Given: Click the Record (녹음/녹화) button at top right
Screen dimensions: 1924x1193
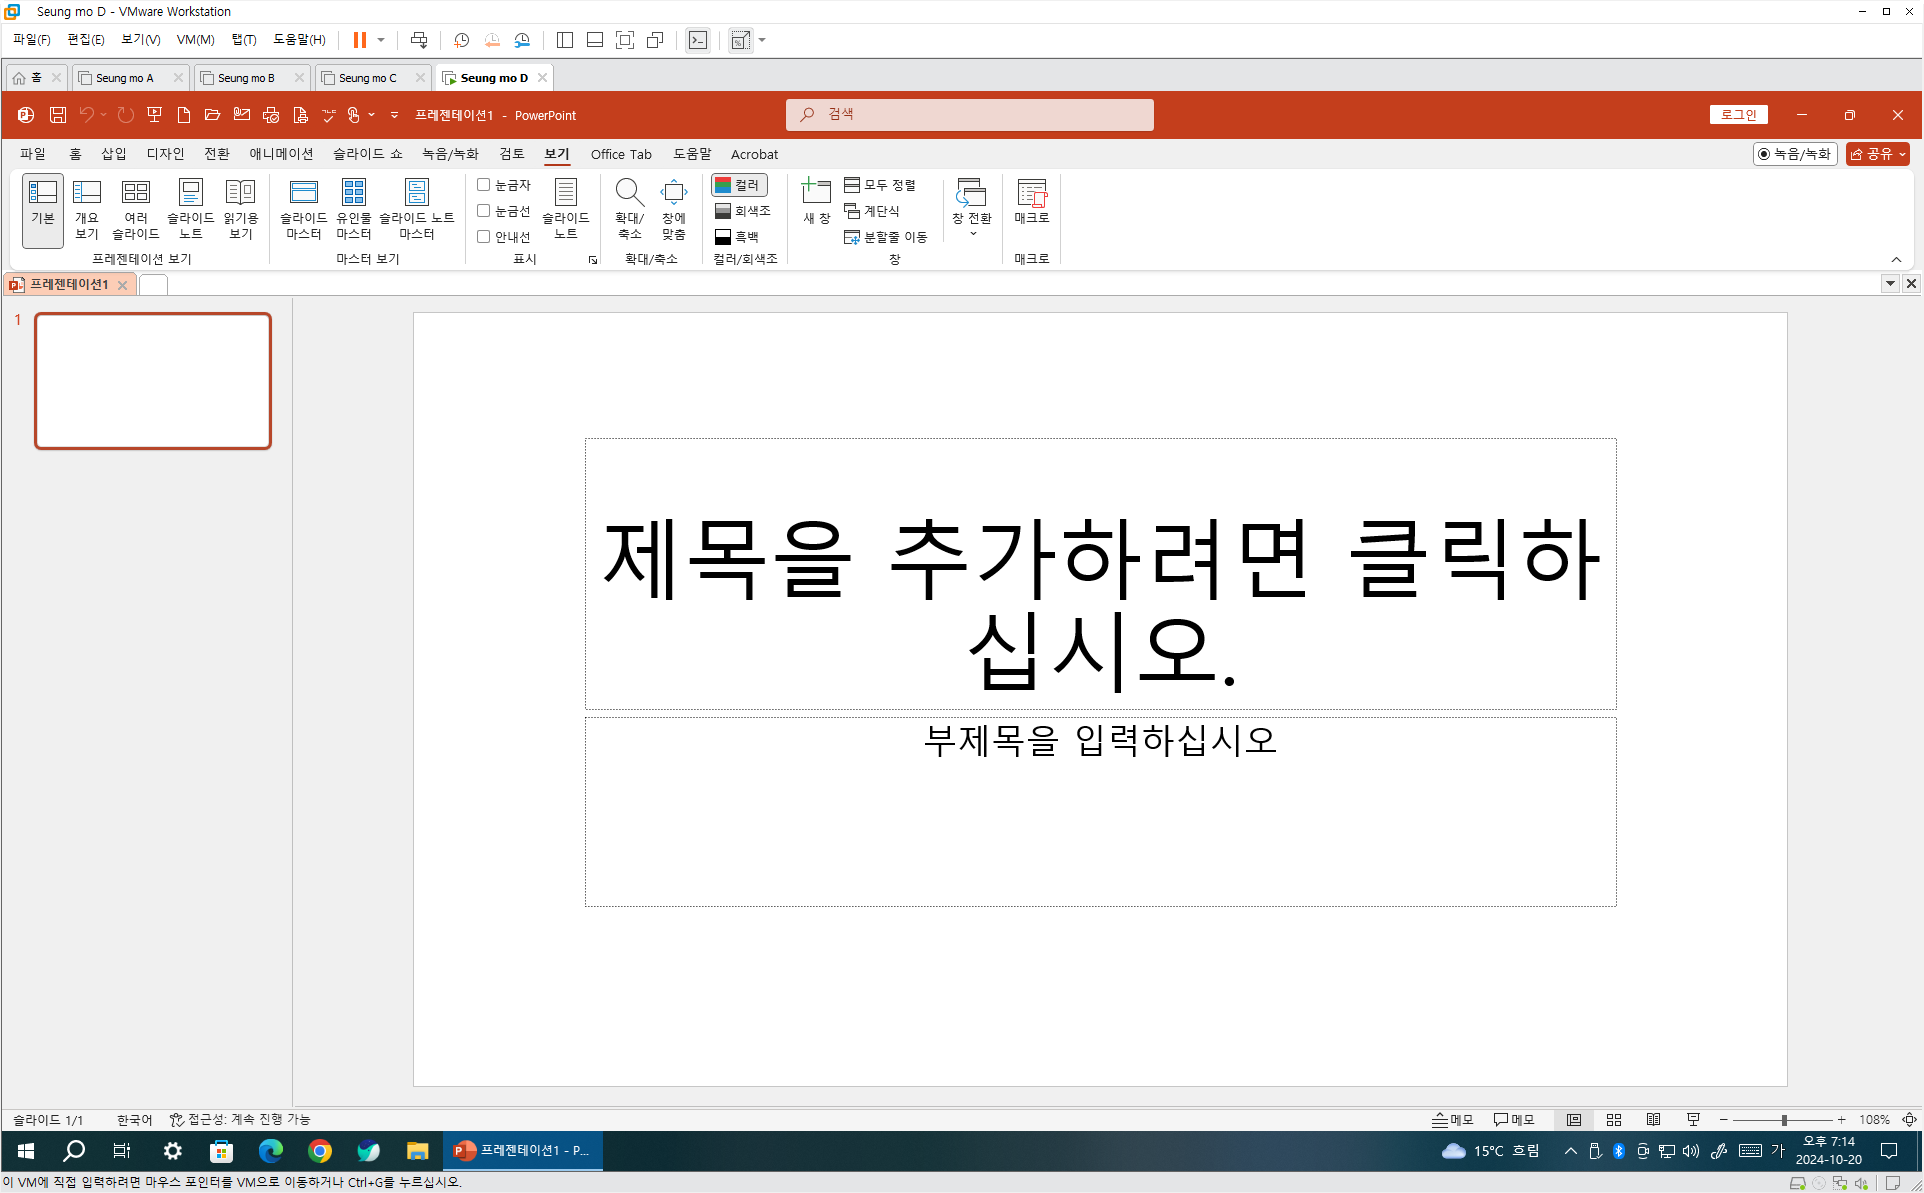Looking at the screenshot, I should 1794,154.
